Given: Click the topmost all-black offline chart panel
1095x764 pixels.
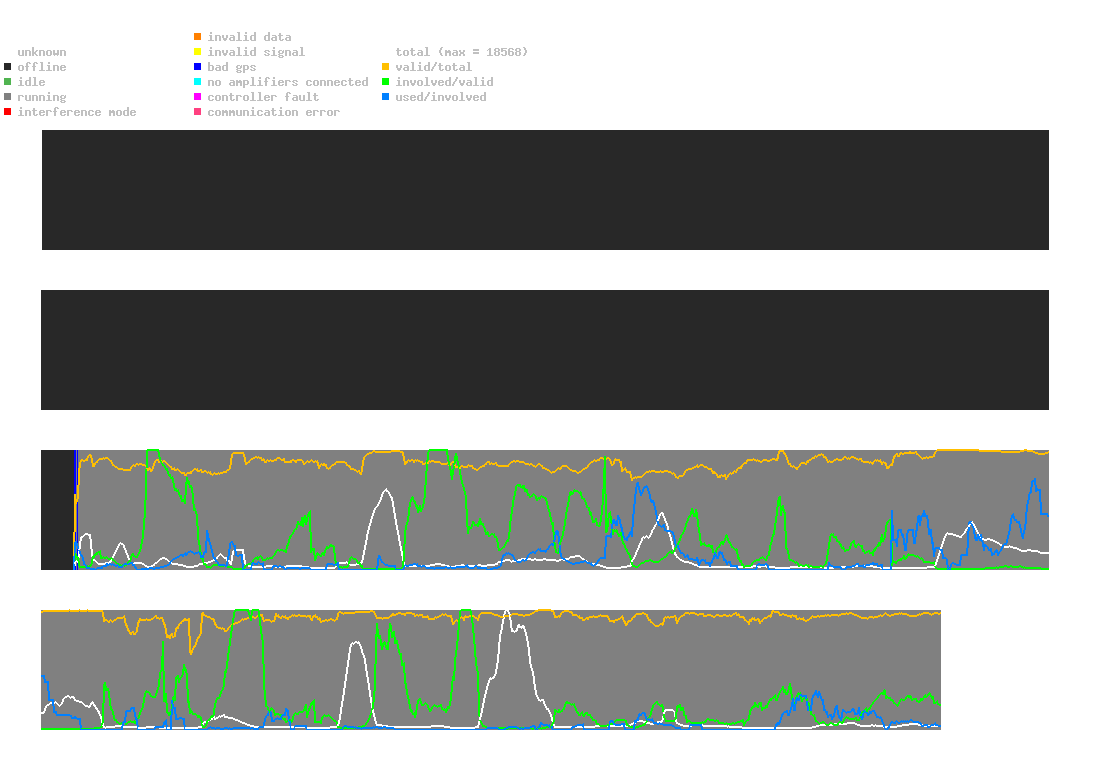Looking at the screenshot, I should [x=545, y=190].
